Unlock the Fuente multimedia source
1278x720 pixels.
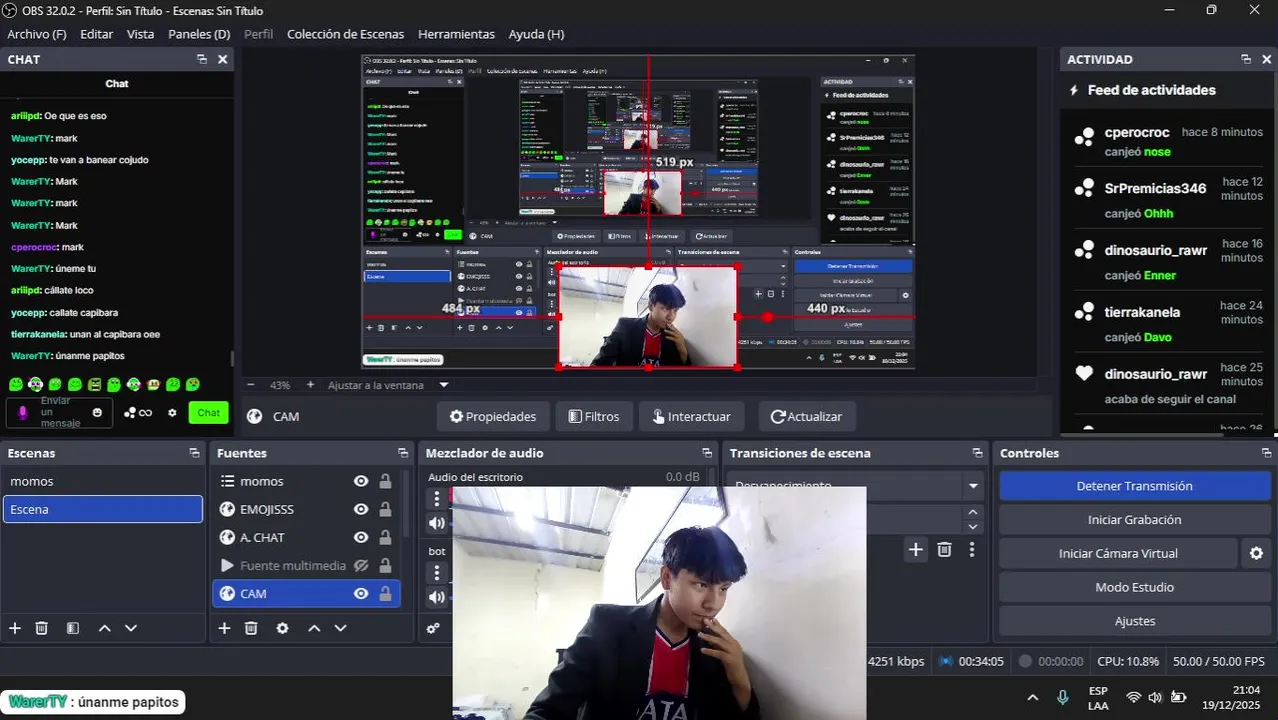(385, 565)
